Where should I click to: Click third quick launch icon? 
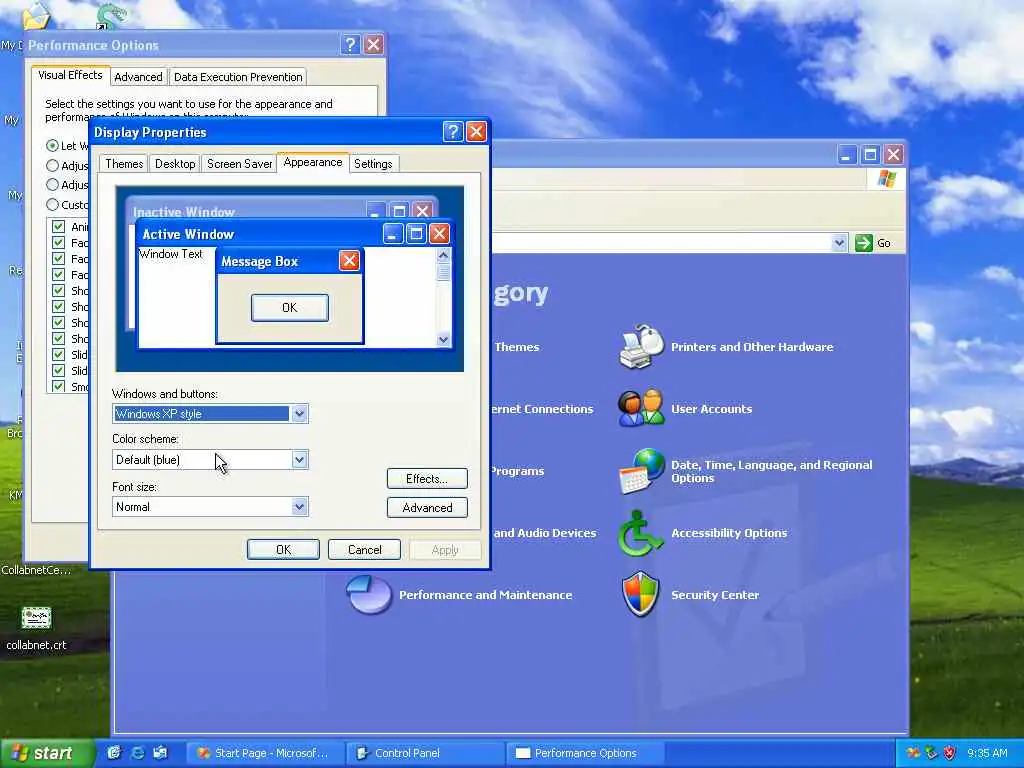pos(160,753)
